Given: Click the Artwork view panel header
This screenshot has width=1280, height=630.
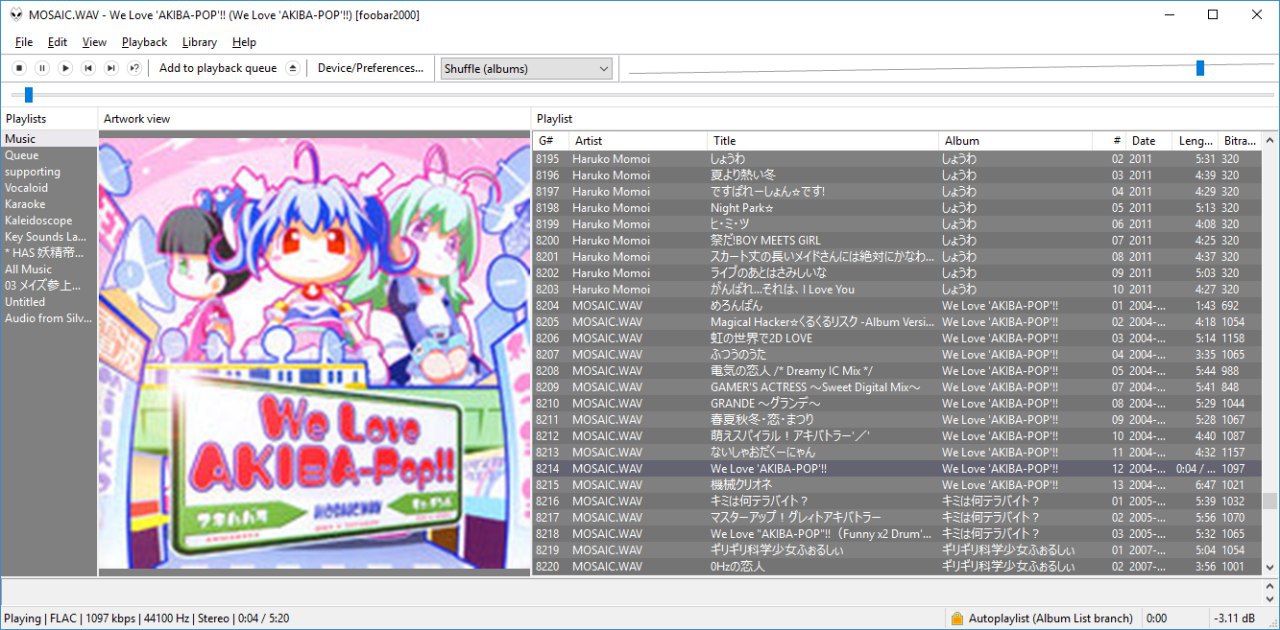Looking at the screenshot, I should [x=137, y=118].
